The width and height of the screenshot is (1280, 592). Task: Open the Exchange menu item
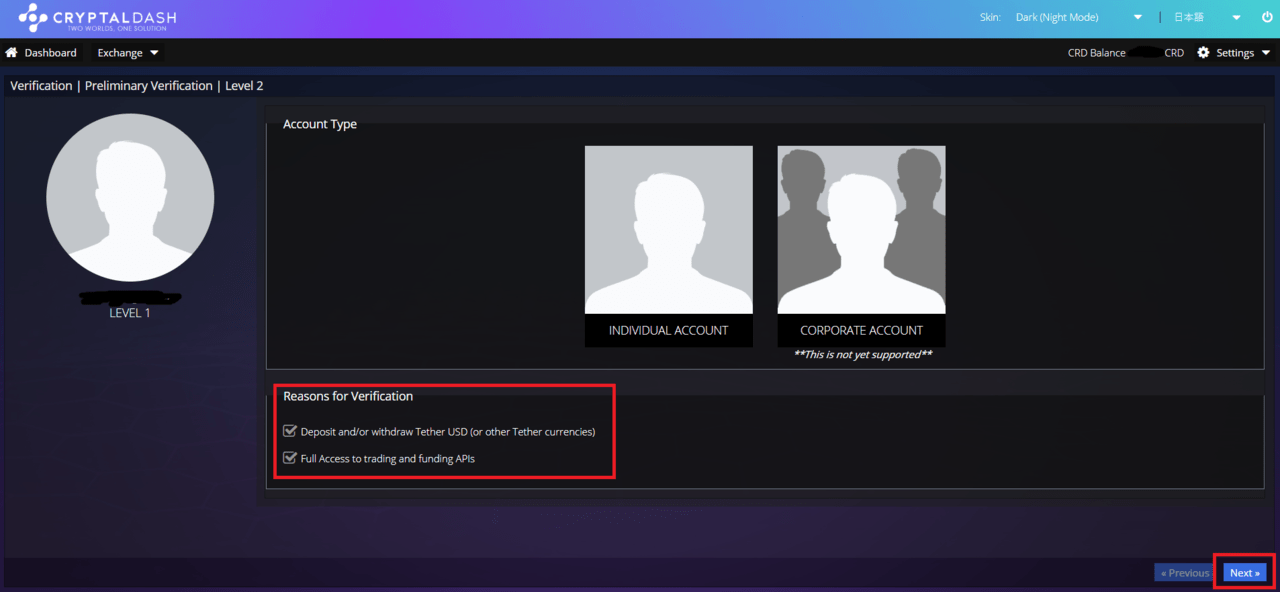point(120,53)
